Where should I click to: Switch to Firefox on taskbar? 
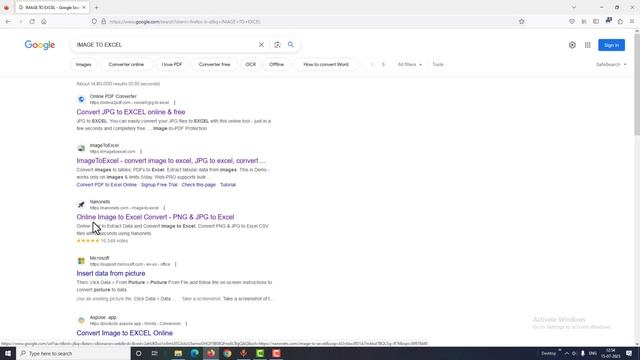[x=211, y=353]
